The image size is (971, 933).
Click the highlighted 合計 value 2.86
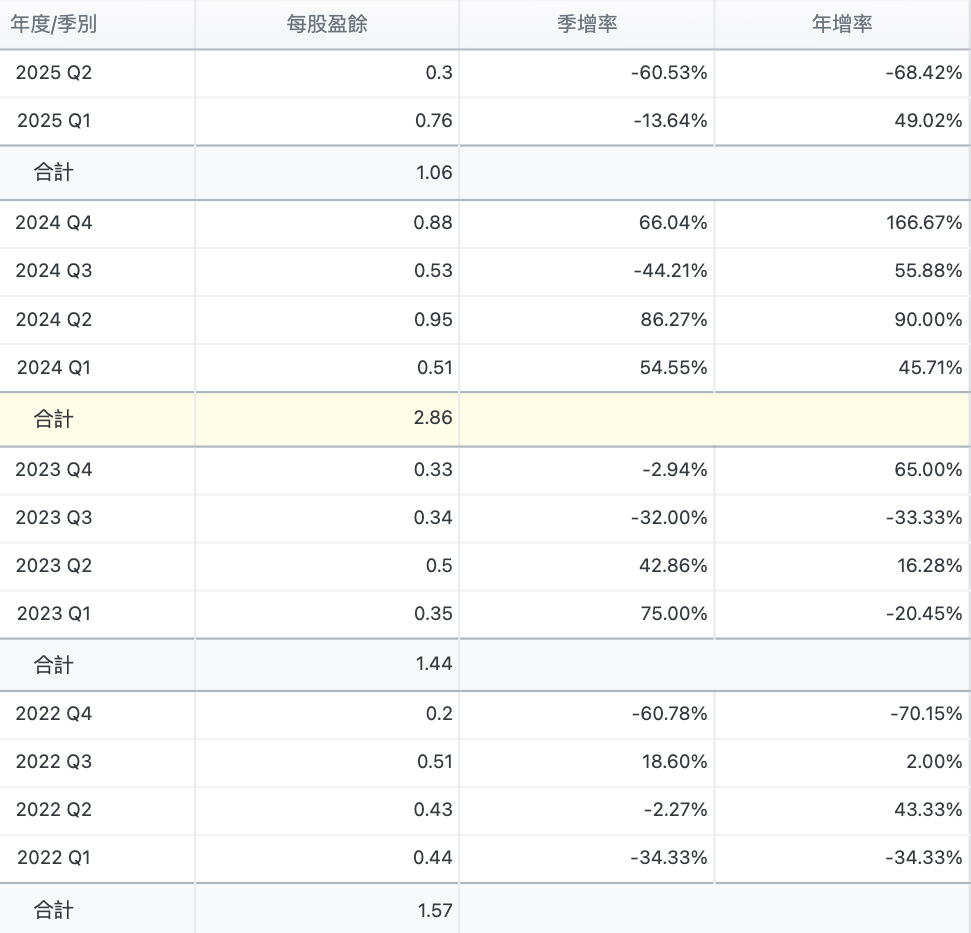coord(433,418)
